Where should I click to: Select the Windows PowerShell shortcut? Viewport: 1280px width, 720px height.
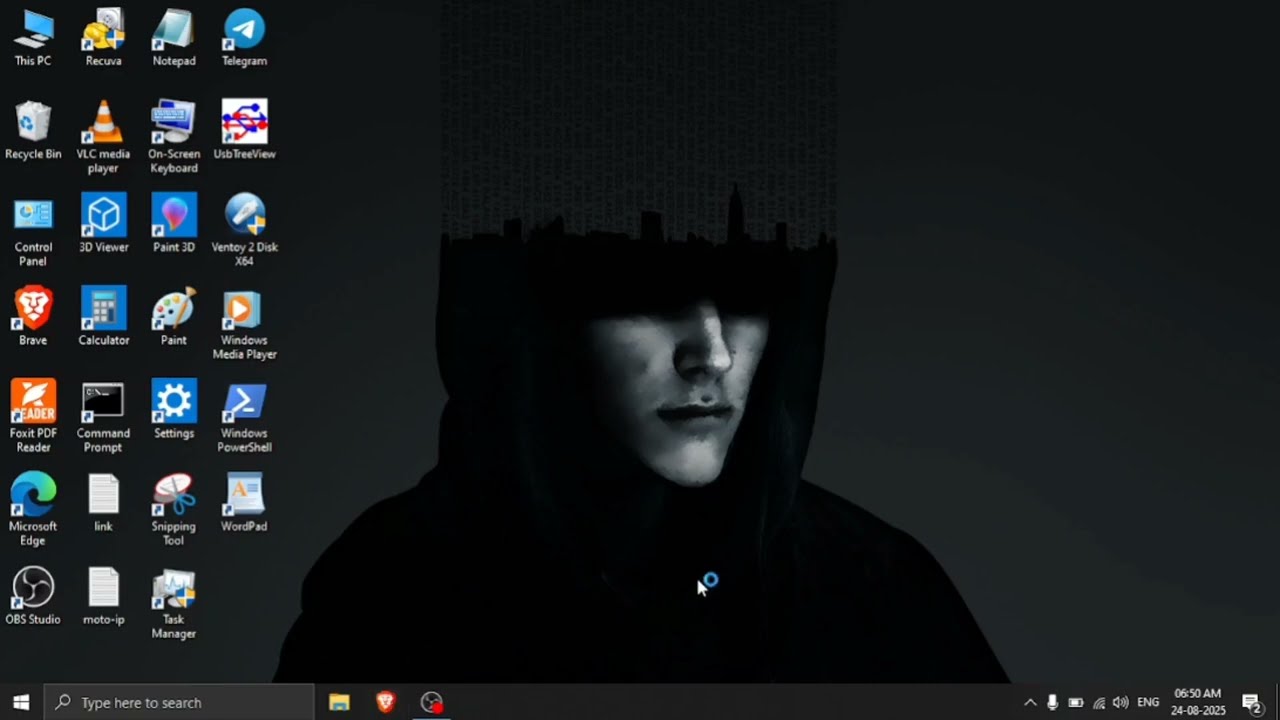[x=244, y=416]
